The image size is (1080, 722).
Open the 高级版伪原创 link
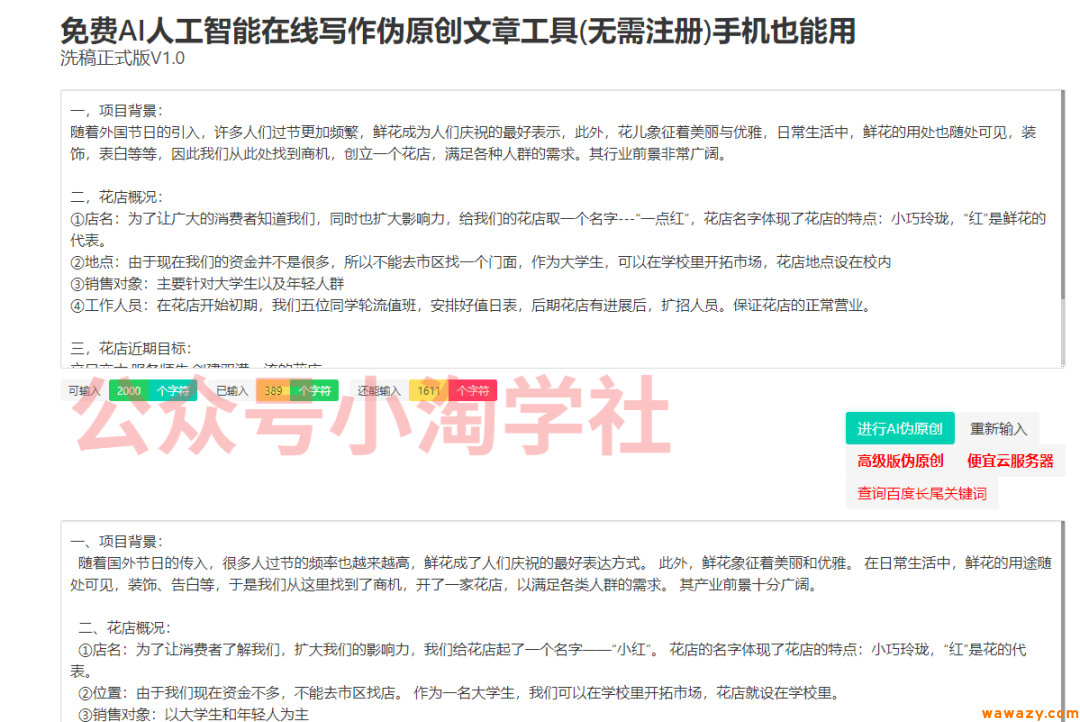coord(901,461)
